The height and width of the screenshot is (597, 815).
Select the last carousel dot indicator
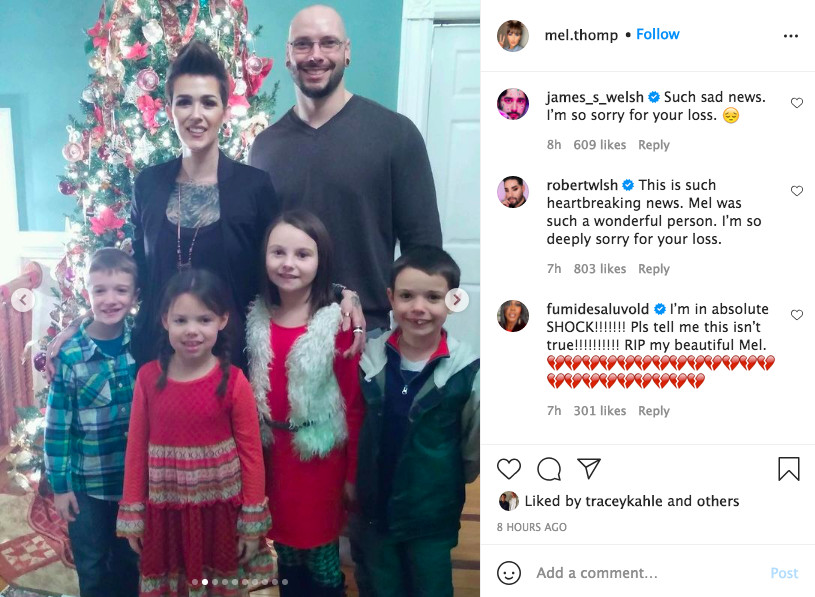click(285, 582)
